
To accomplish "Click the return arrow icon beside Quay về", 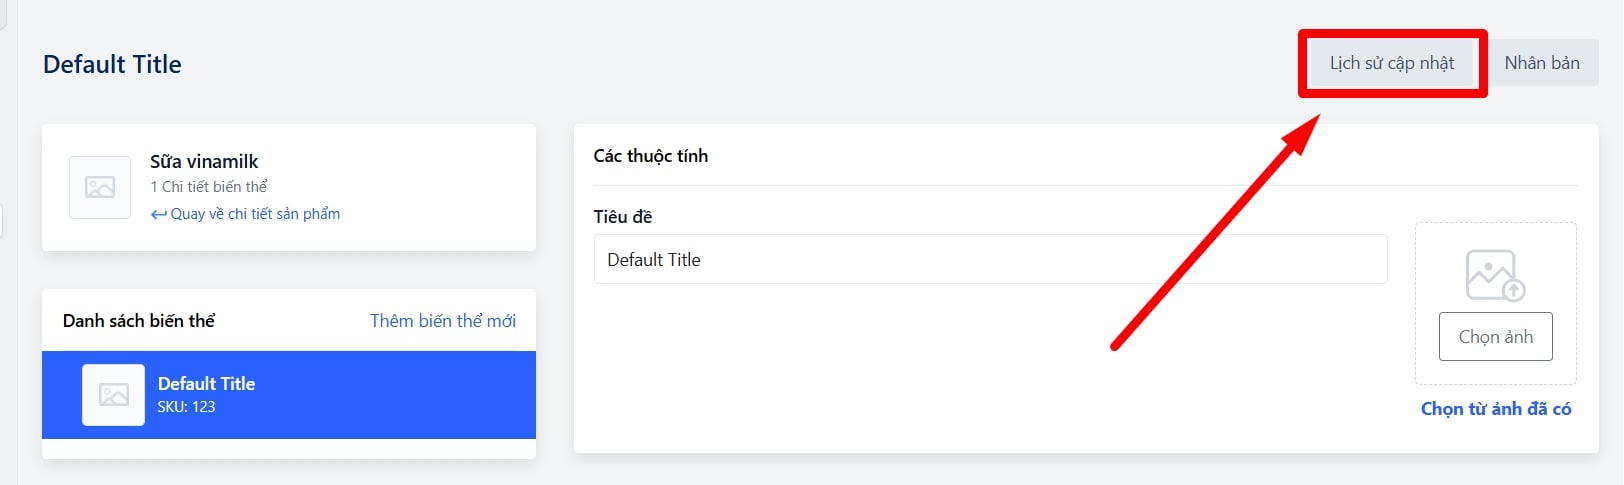I will 158,214.
